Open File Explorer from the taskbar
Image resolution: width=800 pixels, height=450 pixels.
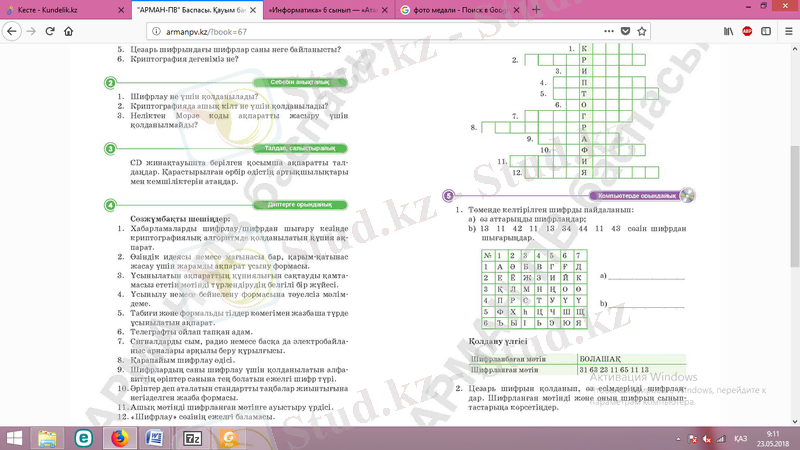click(x=48, y=437)
